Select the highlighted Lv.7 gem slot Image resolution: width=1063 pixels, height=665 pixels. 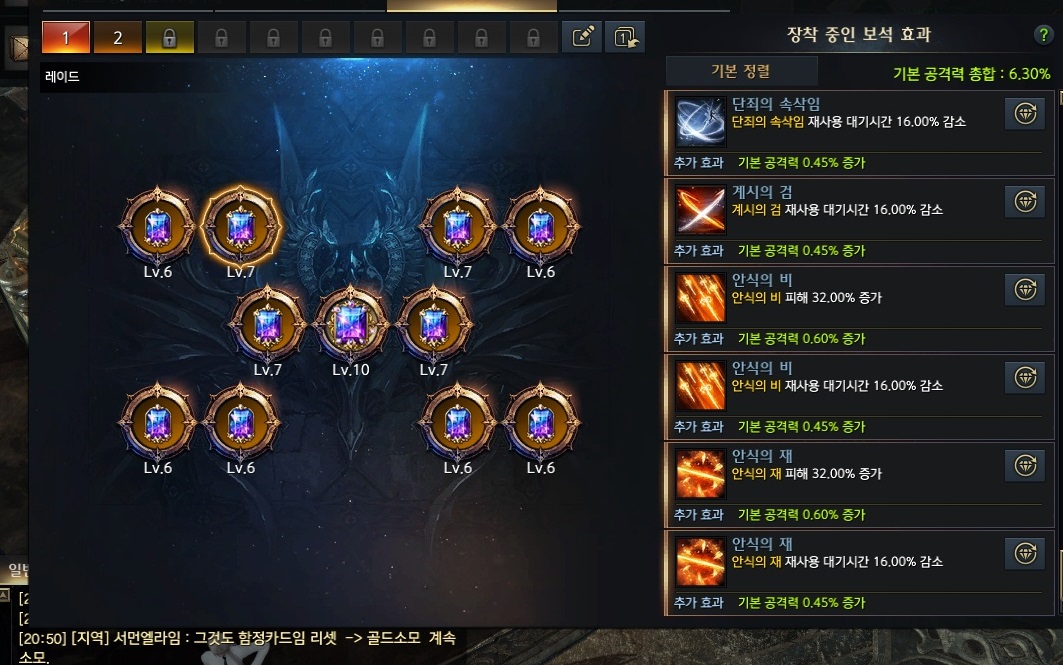[241, 226]
